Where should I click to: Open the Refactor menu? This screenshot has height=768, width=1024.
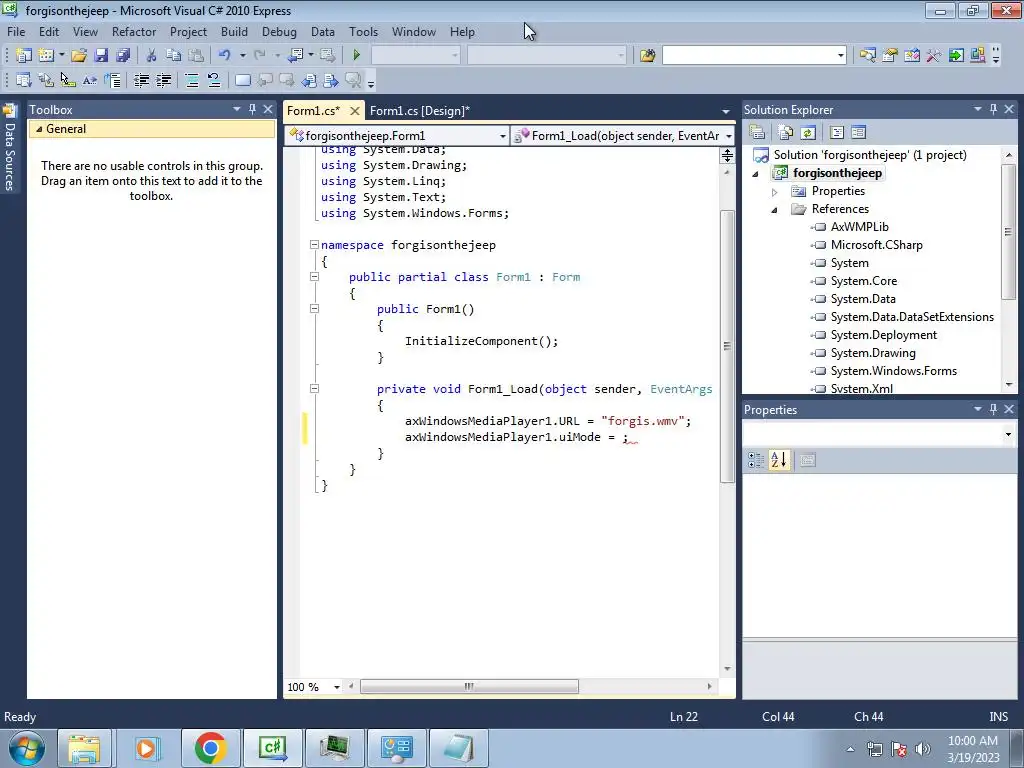(x=134, y=32)
